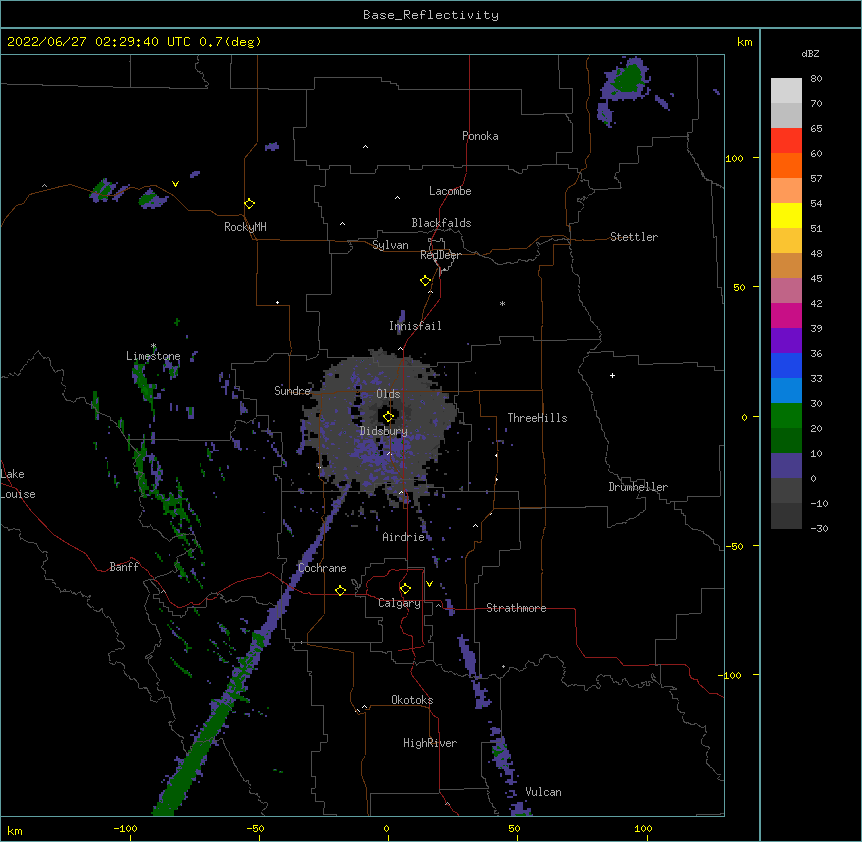Click the Innisfail city label
Viewport: 862px width, 842px height.
coord(415,326)
